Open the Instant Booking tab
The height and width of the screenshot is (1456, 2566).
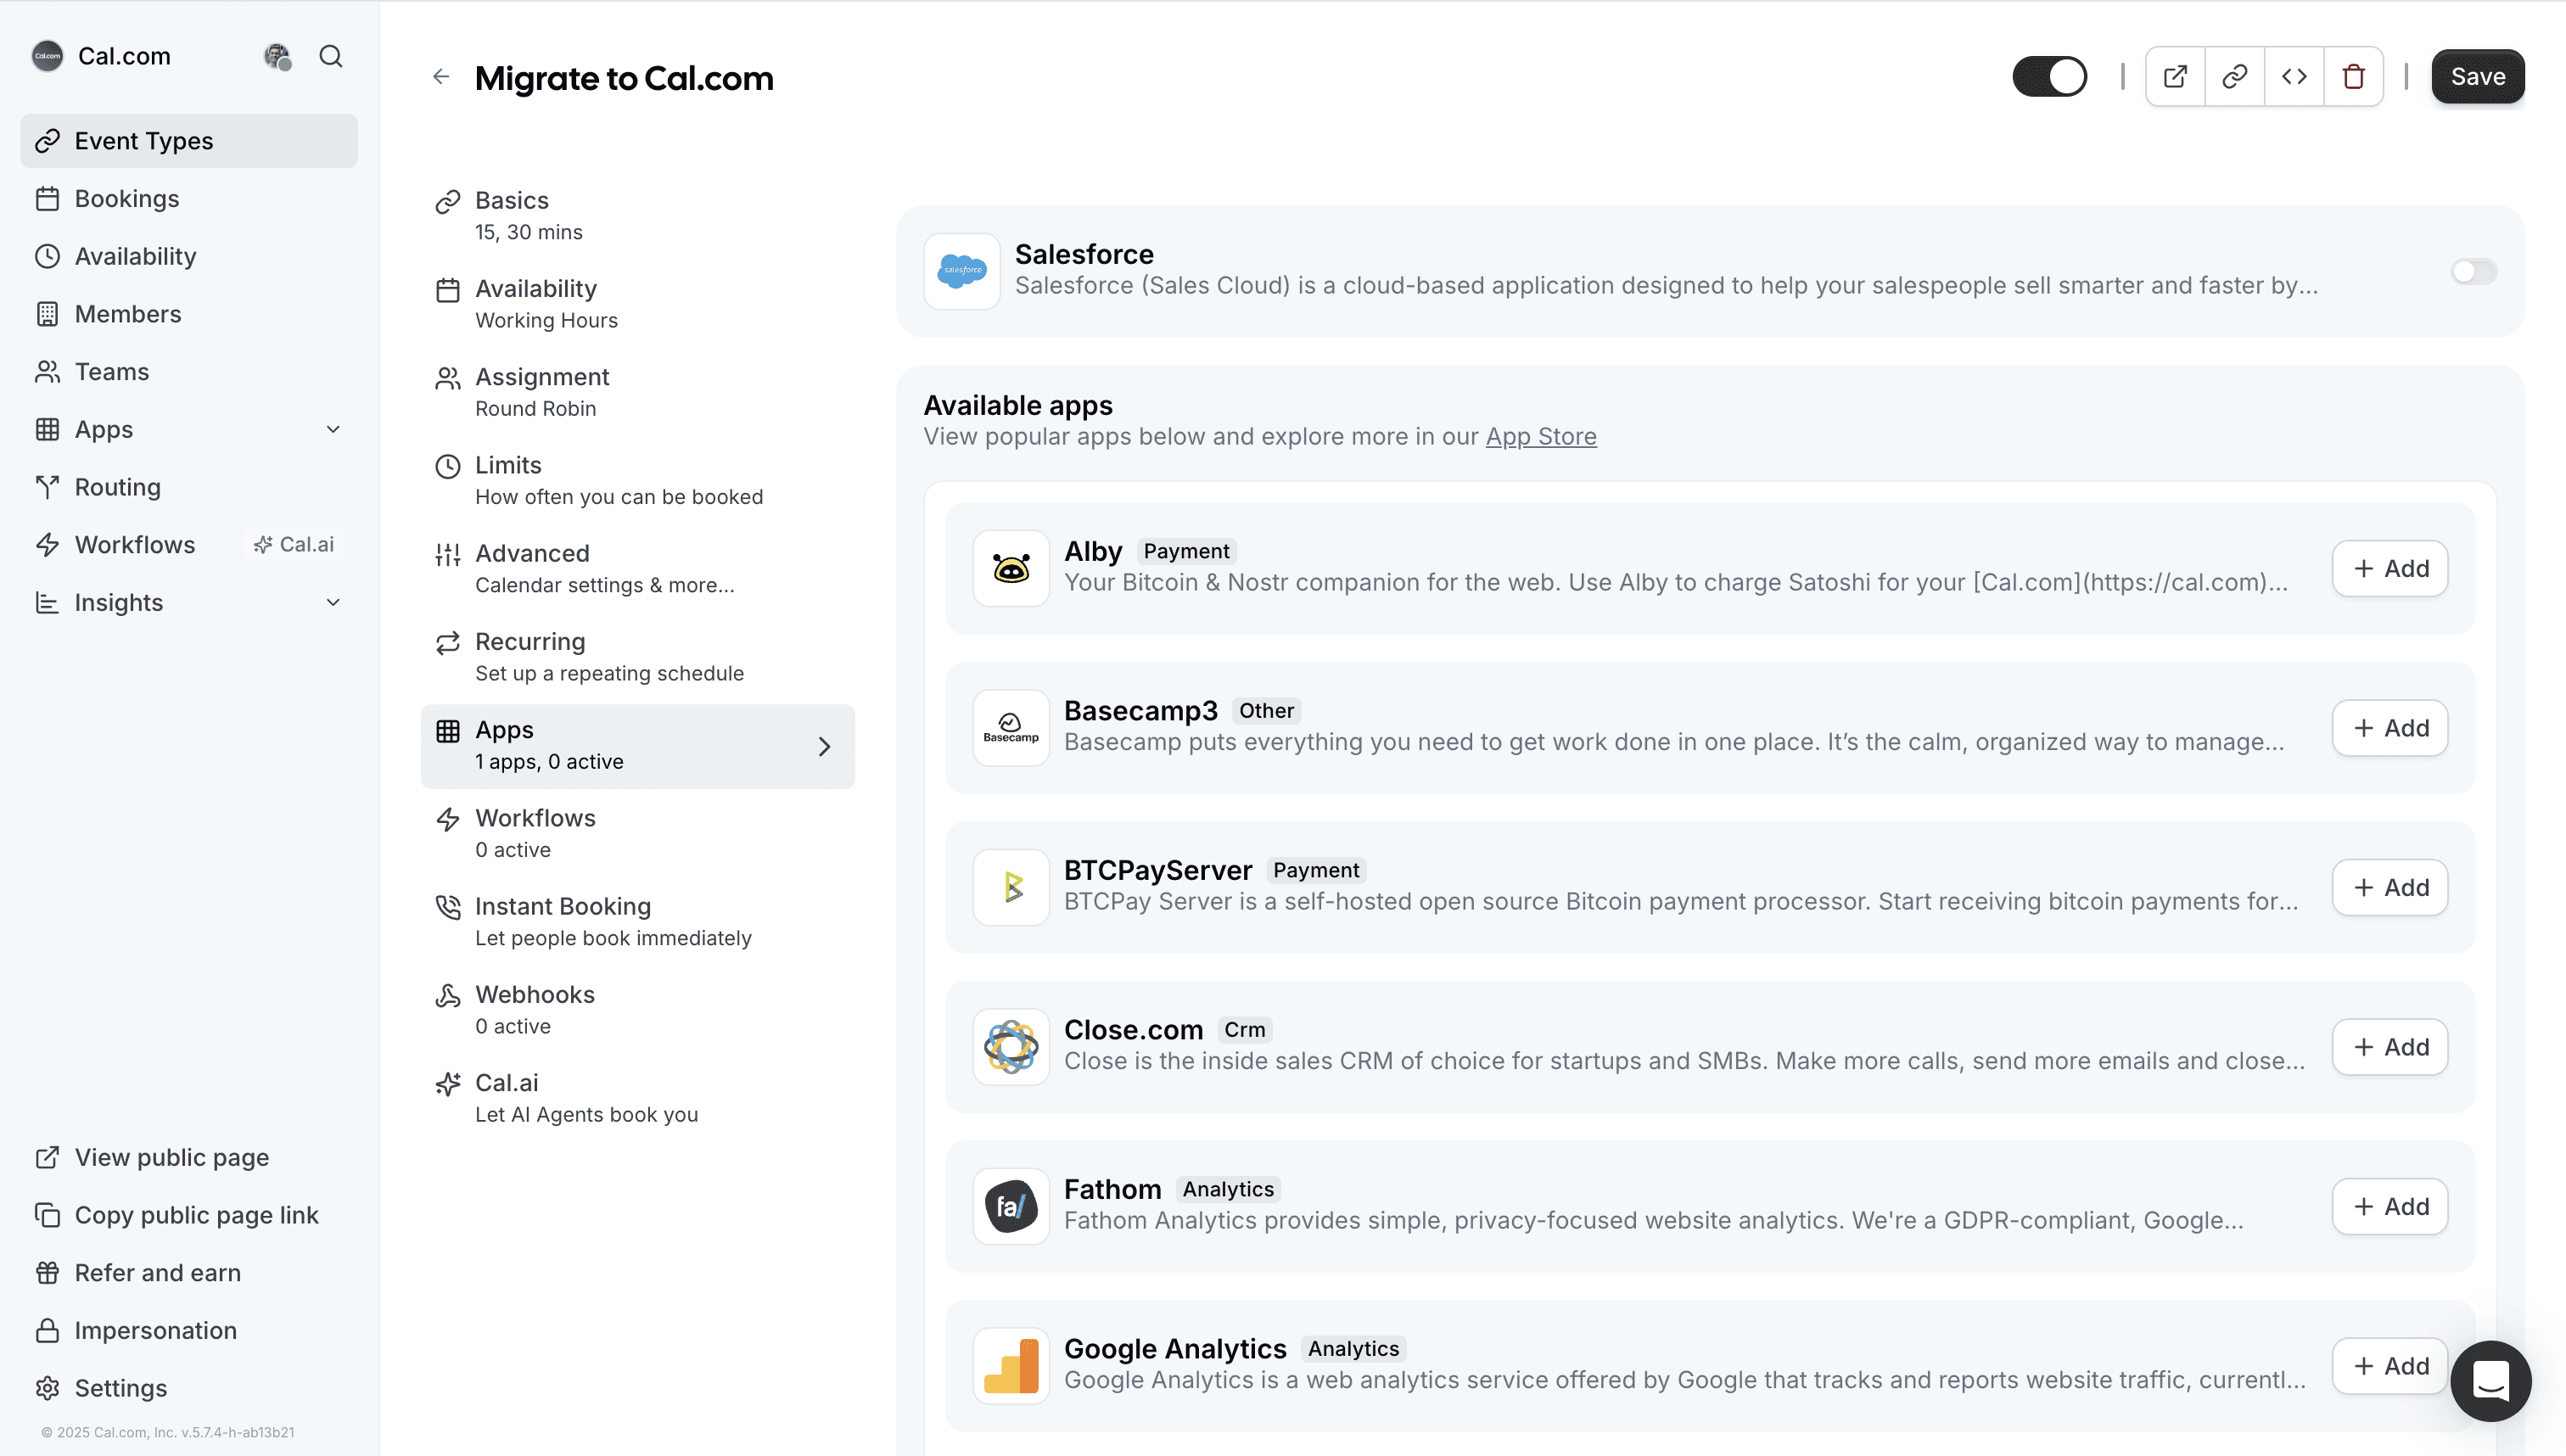point(638,922)
